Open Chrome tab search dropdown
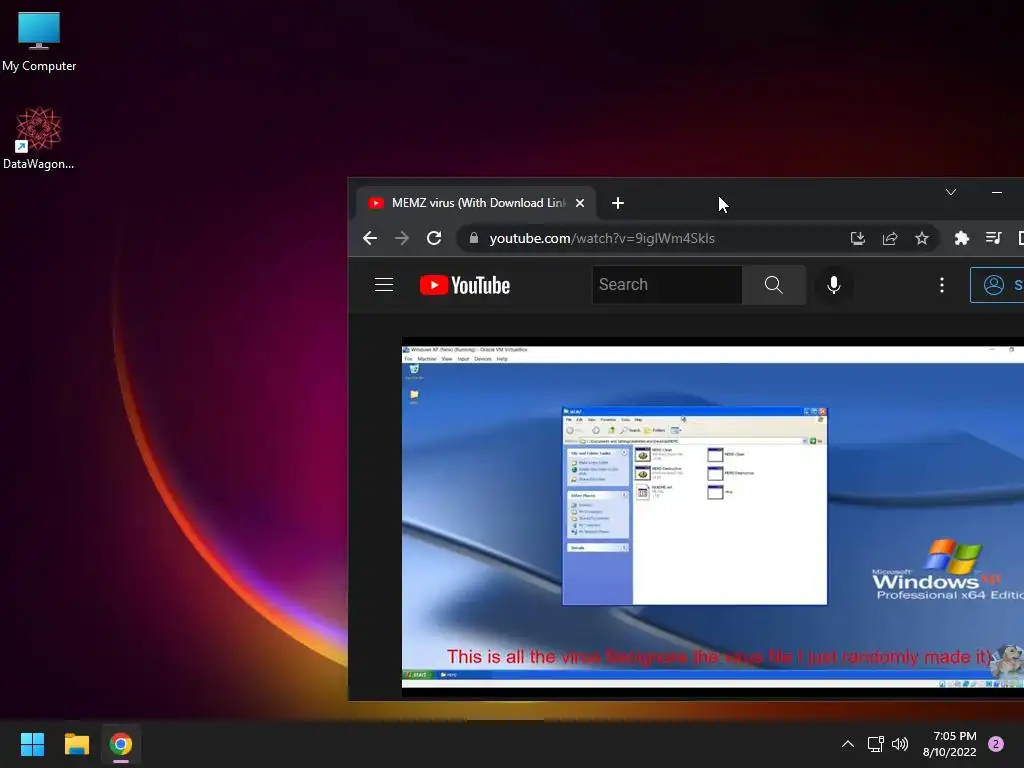1024x768 pixels. pos(951,192)
